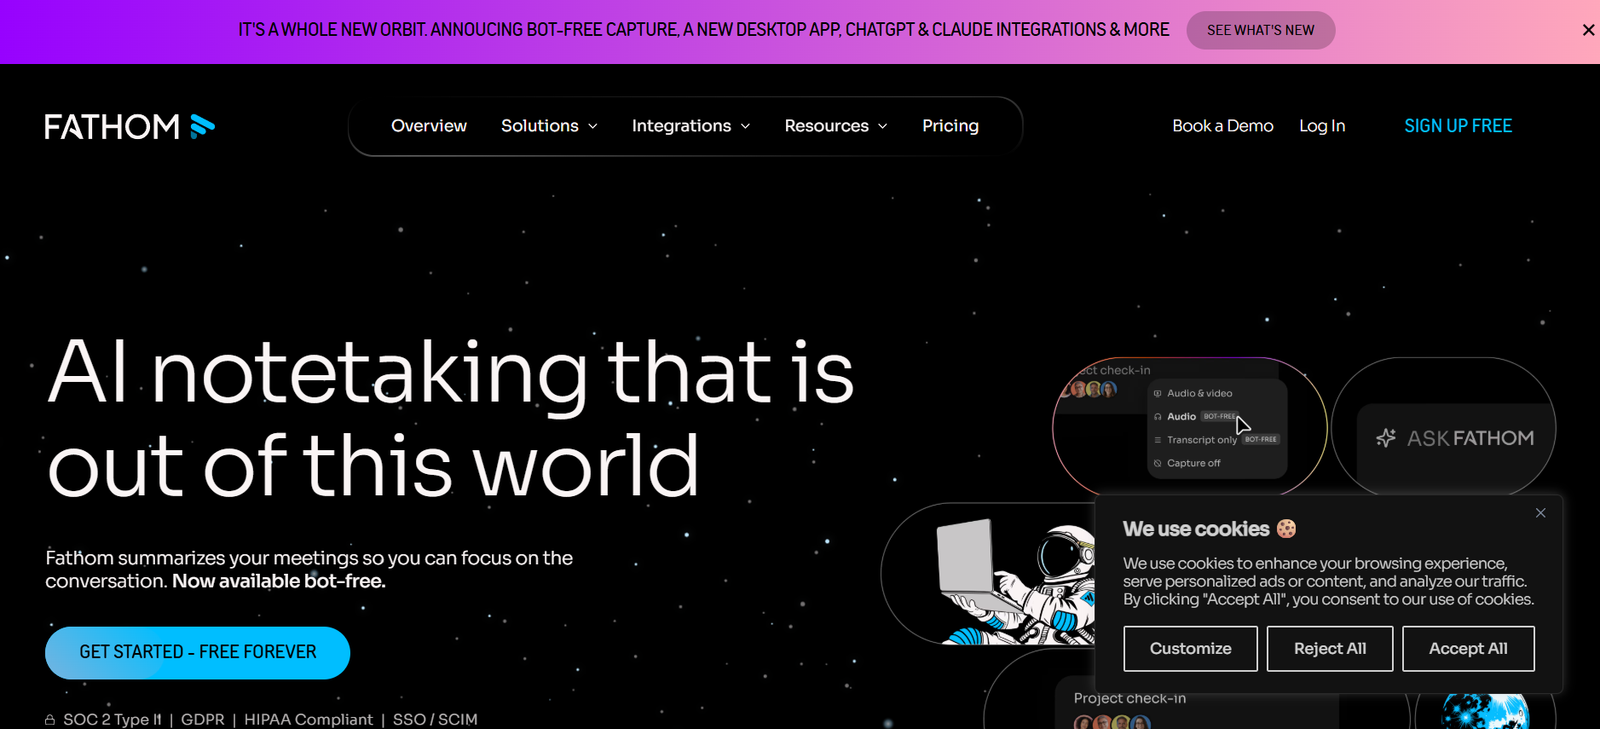1600x729 pixels.
Task: Click the Ask Fathom sparkle icon
Action: [x=1386, y=438]
